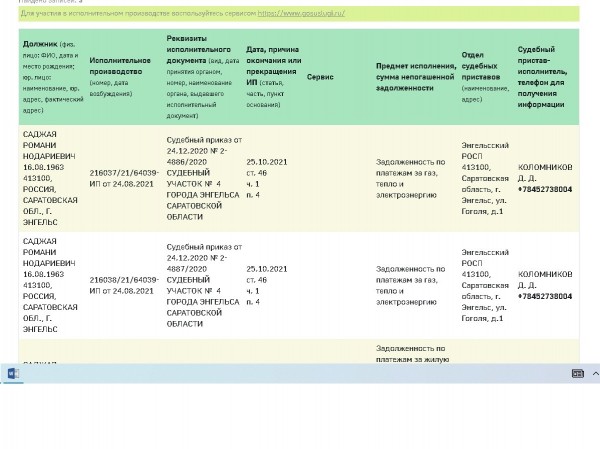The width and height of the screenshot is (600, 449).
Task: Click court order 2-4886/2020 cell
Action: 203,178
